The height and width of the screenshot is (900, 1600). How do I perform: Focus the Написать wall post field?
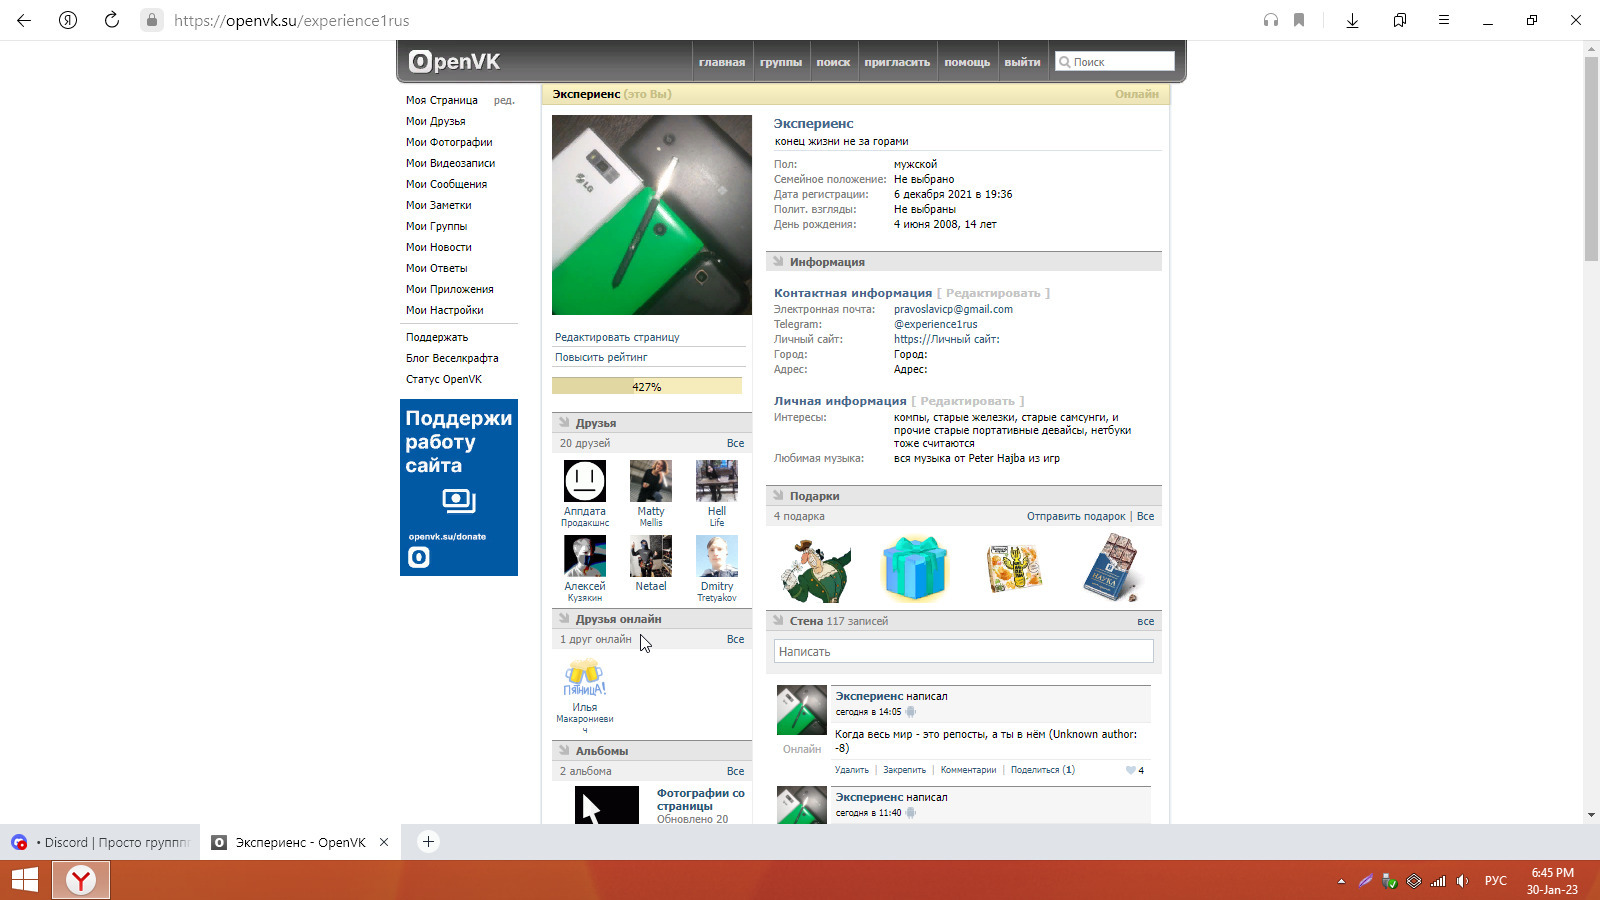(964, 652)
